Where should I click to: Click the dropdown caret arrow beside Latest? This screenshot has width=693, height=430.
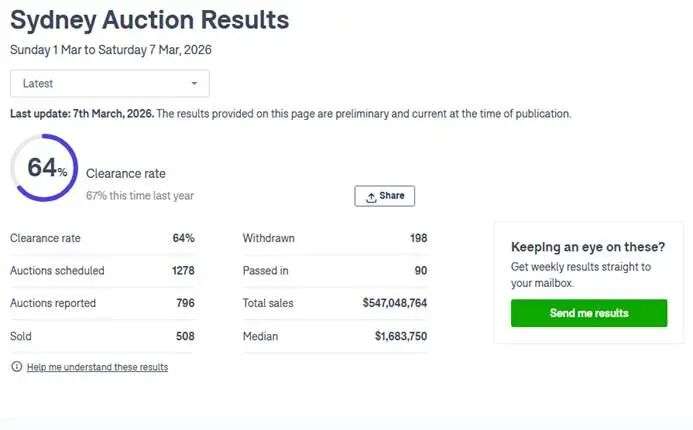[194, 83]
